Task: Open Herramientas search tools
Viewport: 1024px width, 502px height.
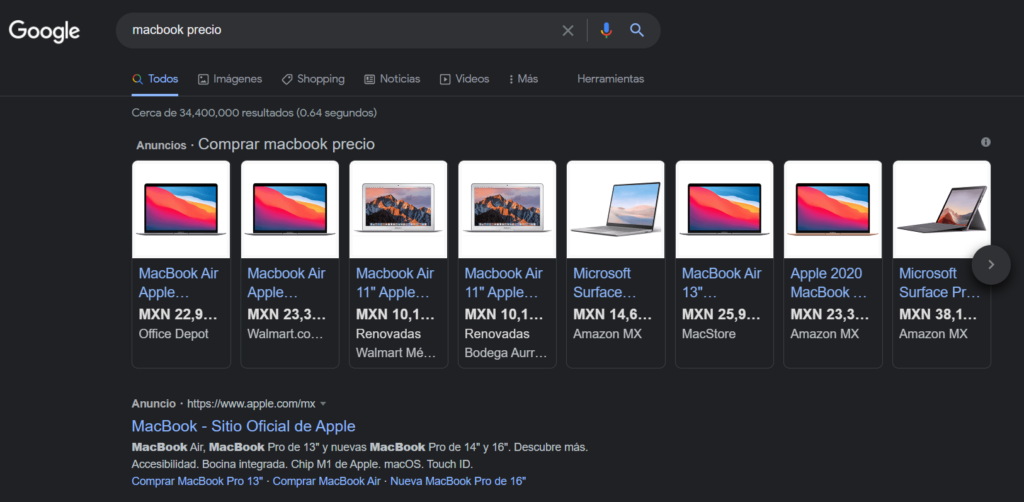Action: (610, 79)
